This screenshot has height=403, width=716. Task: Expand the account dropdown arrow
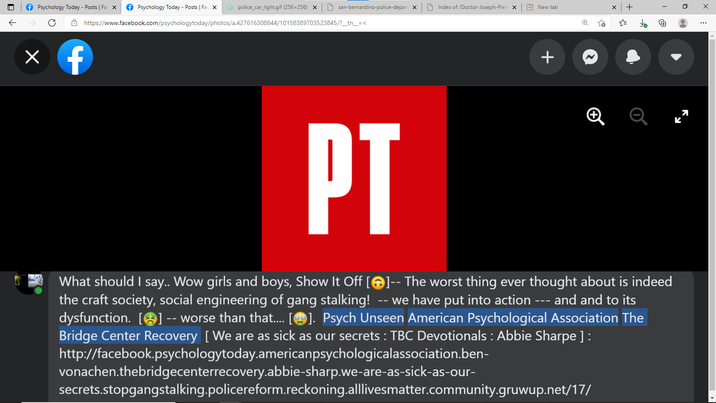[x=676, y=57]
